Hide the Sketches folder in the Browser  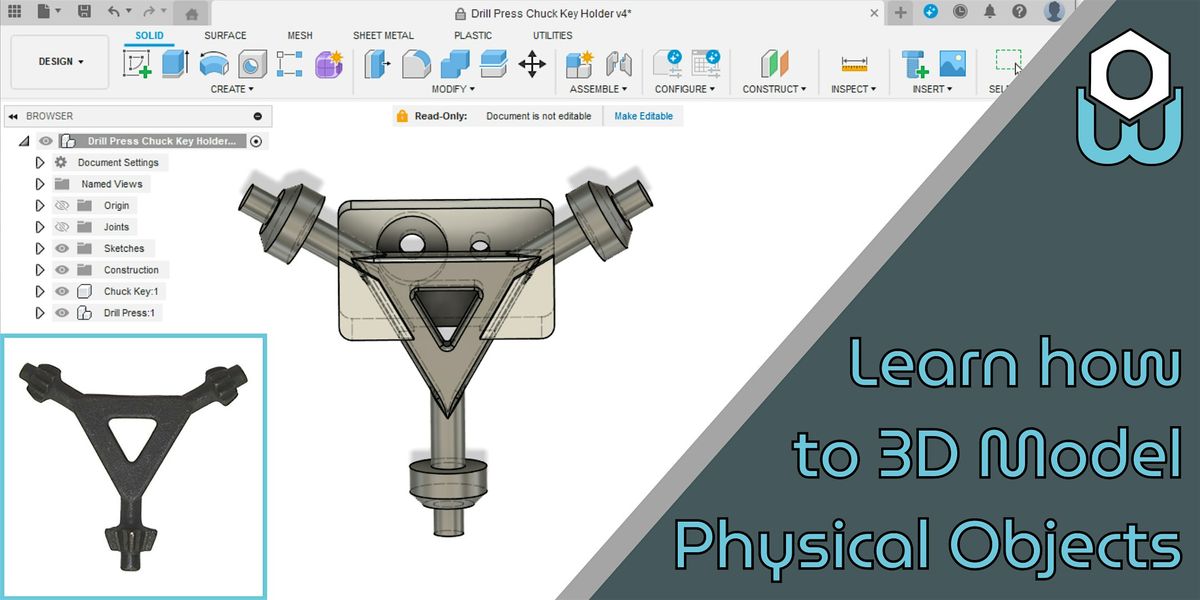pyautogui.click(x=62, y=248)
